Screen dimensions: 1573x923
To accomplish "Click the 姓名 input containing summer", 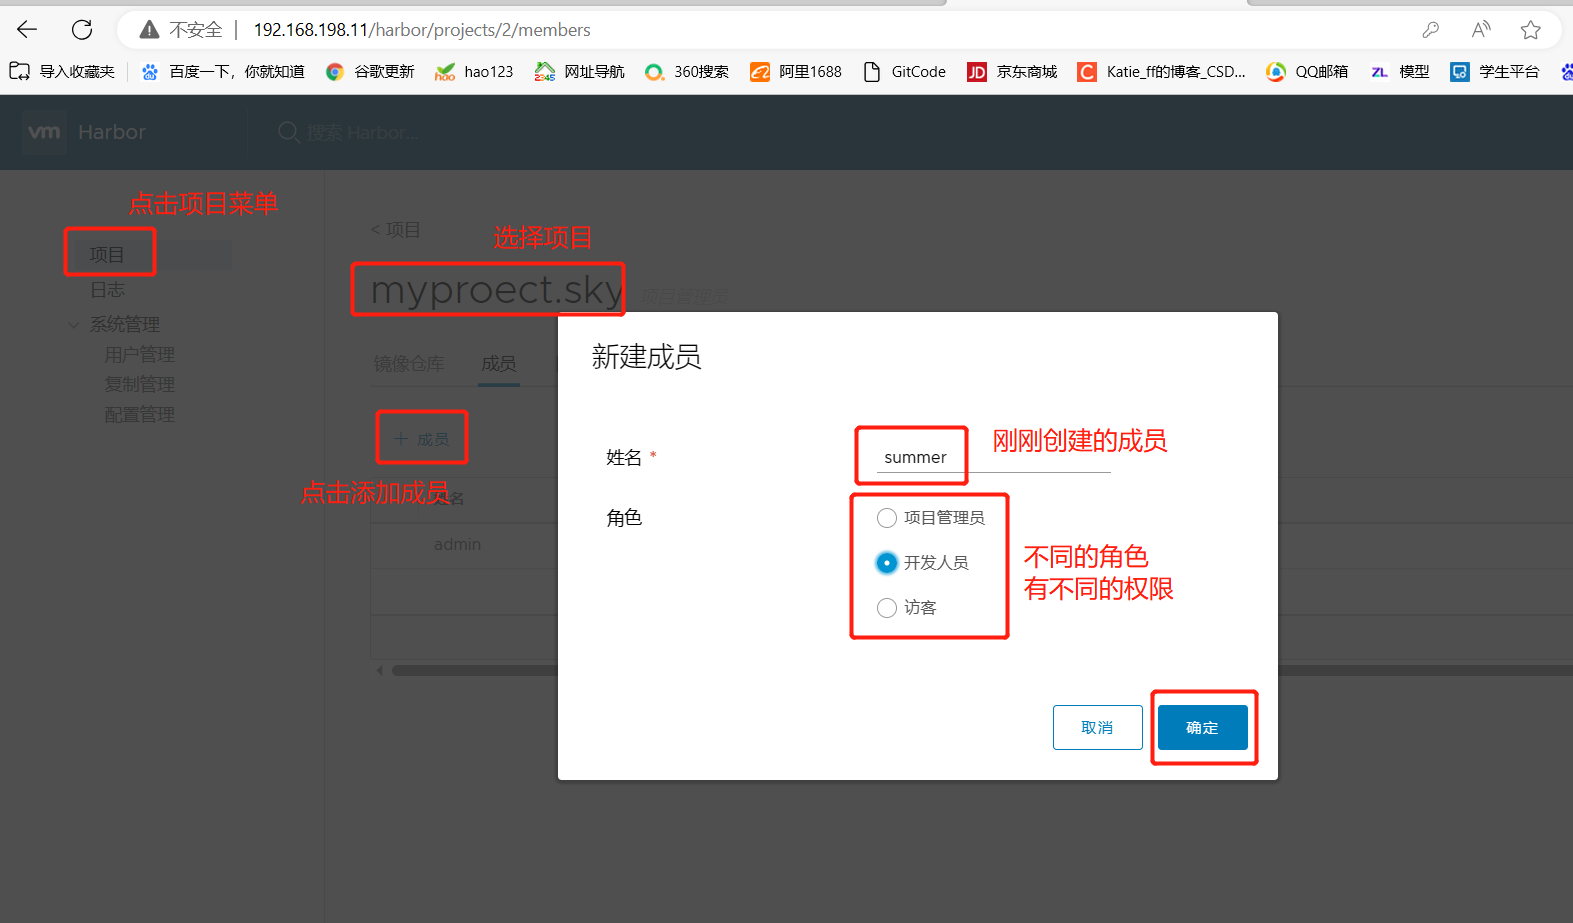I will tap(993, 457).
